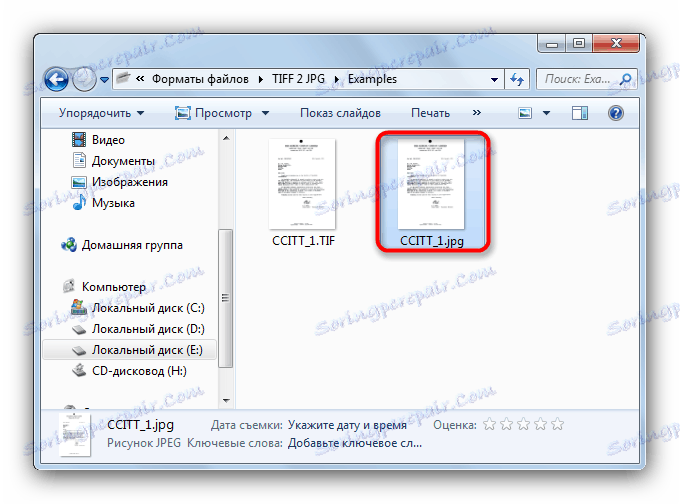This screenshot has width=680, height=504.
Task: Refresh the folder with the refresh icon
Action: pyautogui.click(x=517, y=79)
